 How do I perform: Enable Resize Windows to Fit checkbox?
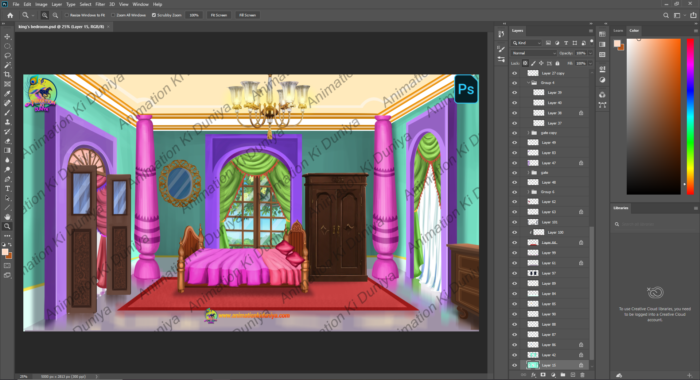[x=67, y=15]
